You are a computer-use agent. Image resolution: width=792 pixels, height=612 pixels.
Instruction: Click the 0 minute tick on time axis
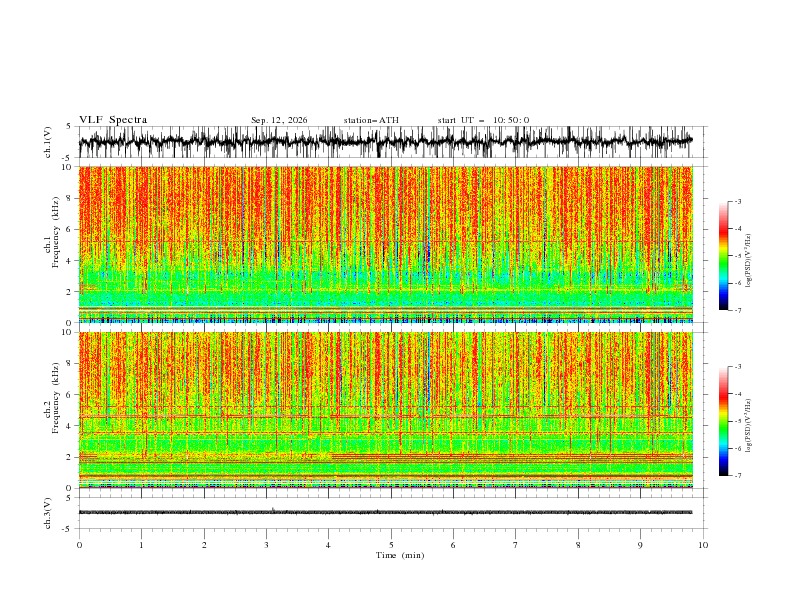79,545
